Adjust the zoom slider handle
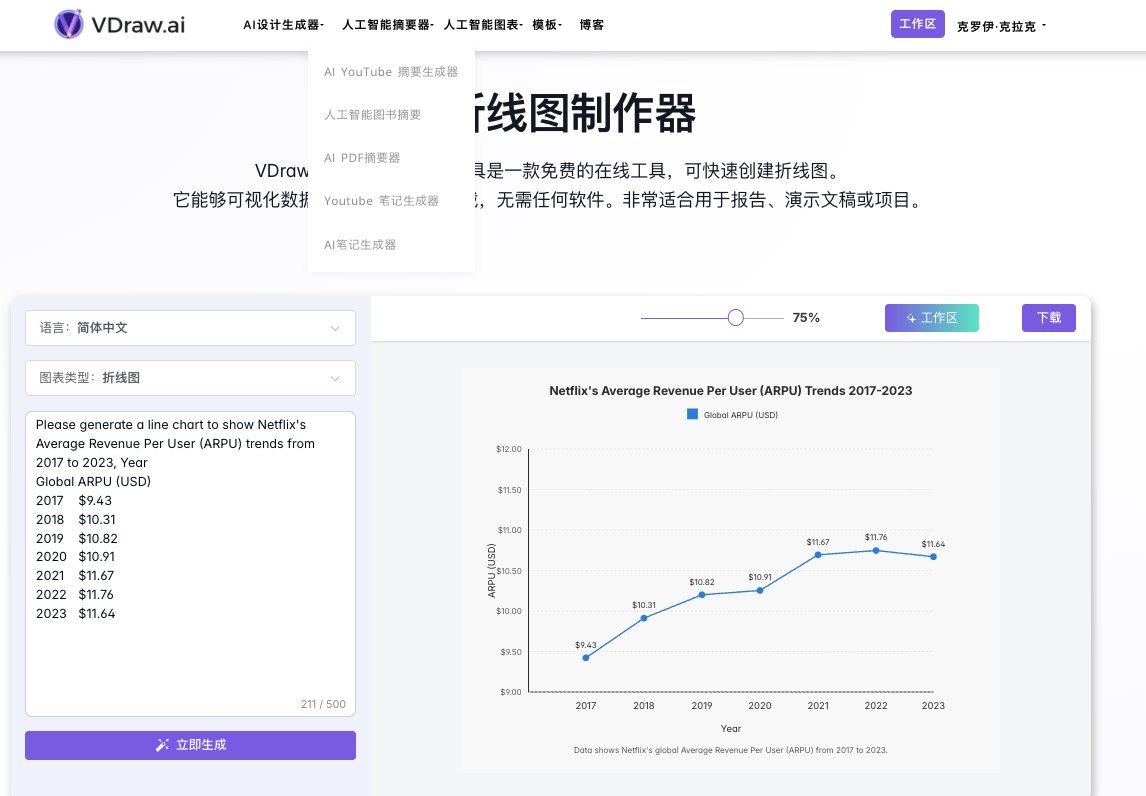 point(735,317)
